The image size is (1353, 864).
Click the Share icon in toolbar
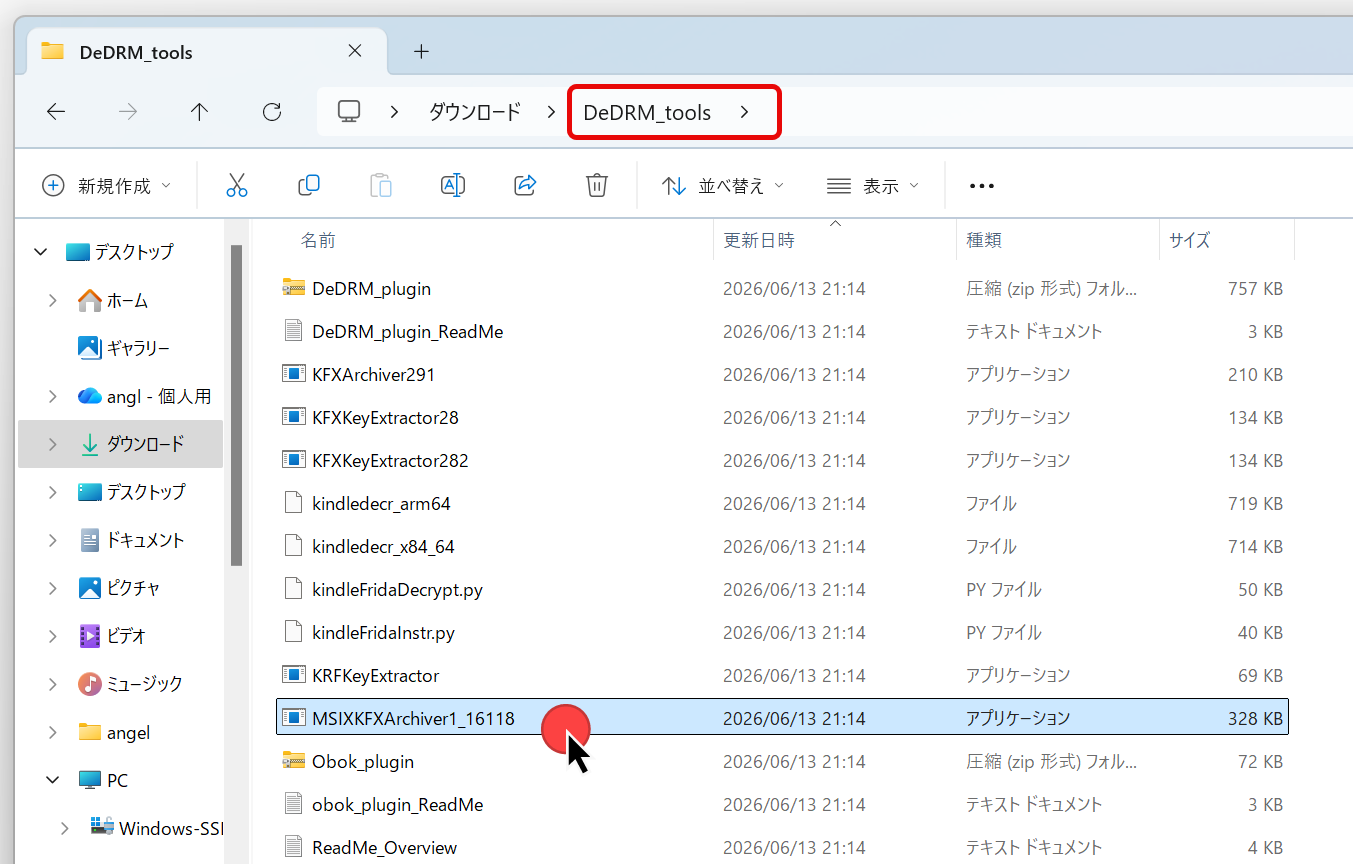(x=525, y=185)
